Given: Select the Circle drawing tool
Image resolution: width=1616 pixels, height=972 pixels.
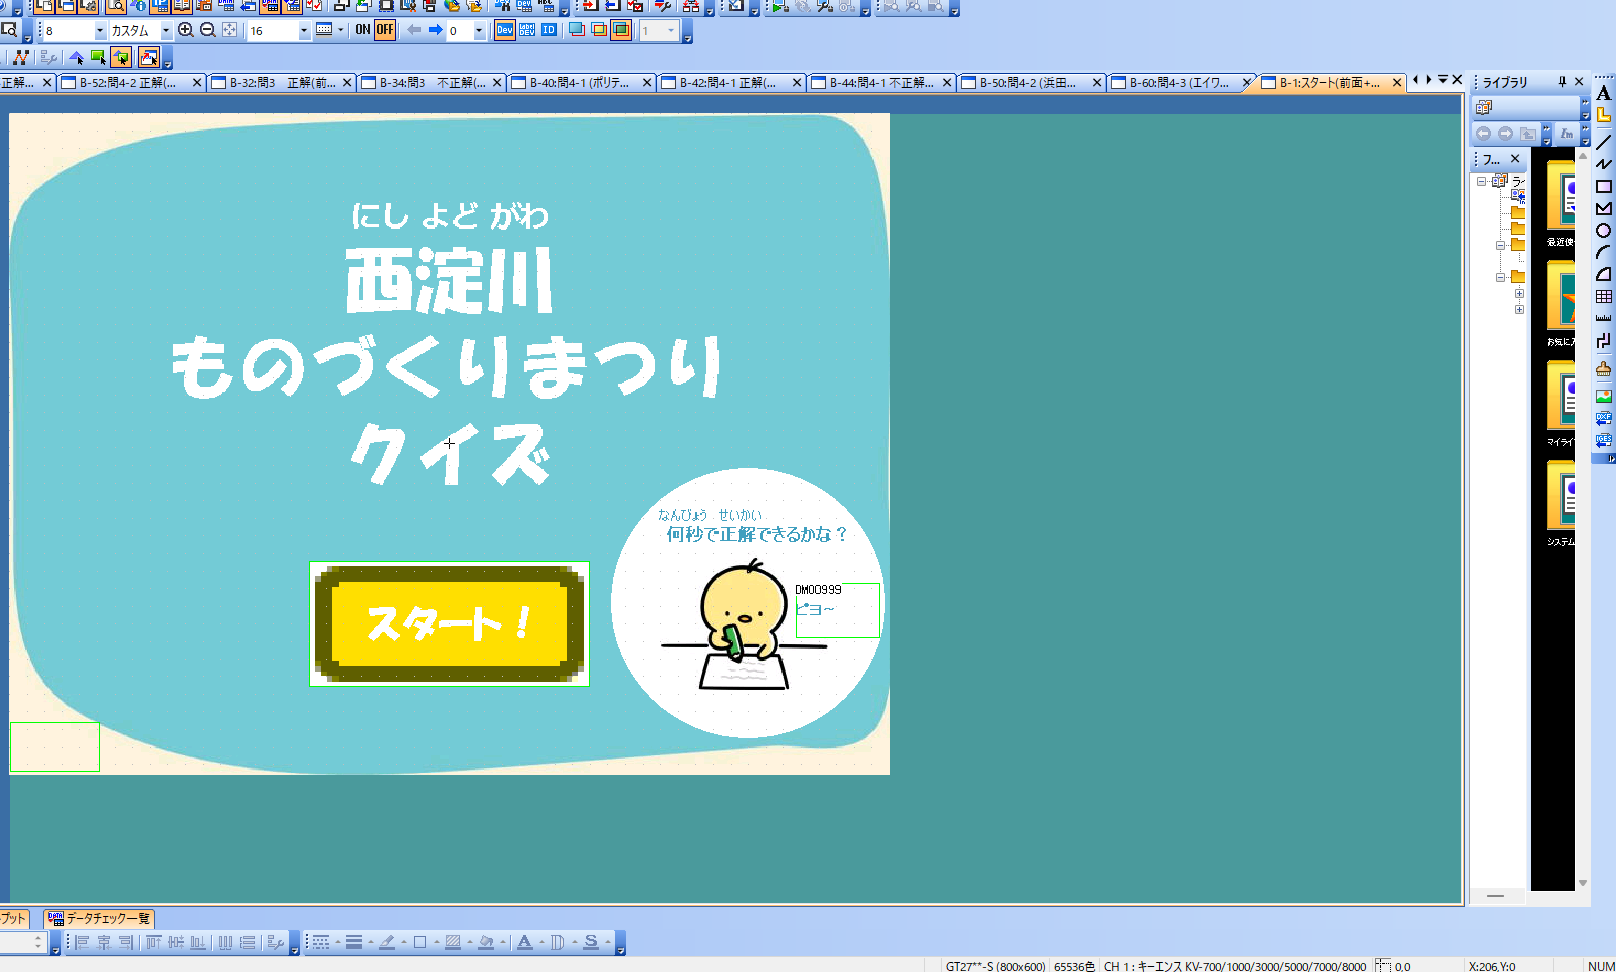Looking at the screenshot, I should (x=1603, y=231).
